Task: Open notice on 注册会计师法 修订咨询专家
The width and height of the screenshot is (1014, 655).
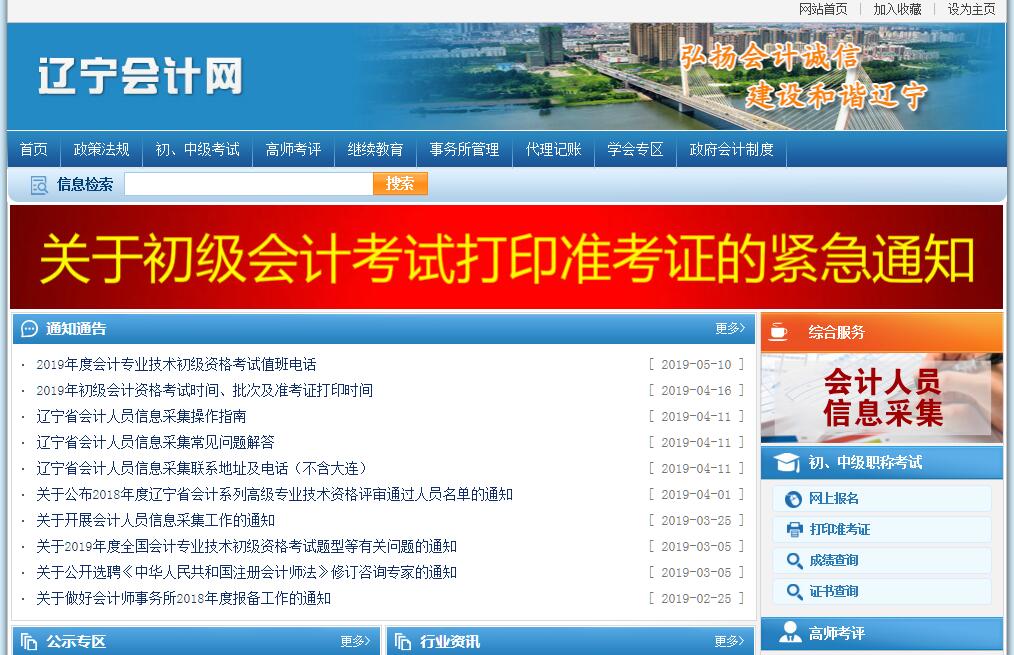Action: pos(246,572)
